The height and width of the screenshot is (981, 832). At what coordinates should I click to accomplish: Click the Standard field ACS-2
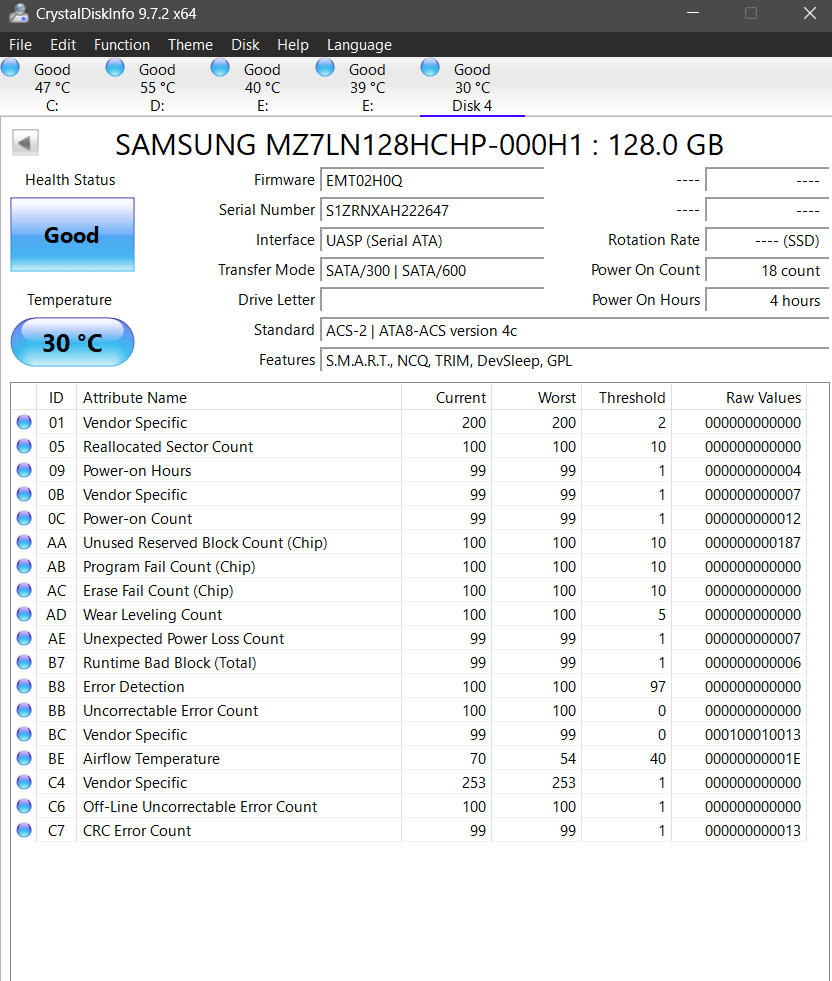pos(574,331)
